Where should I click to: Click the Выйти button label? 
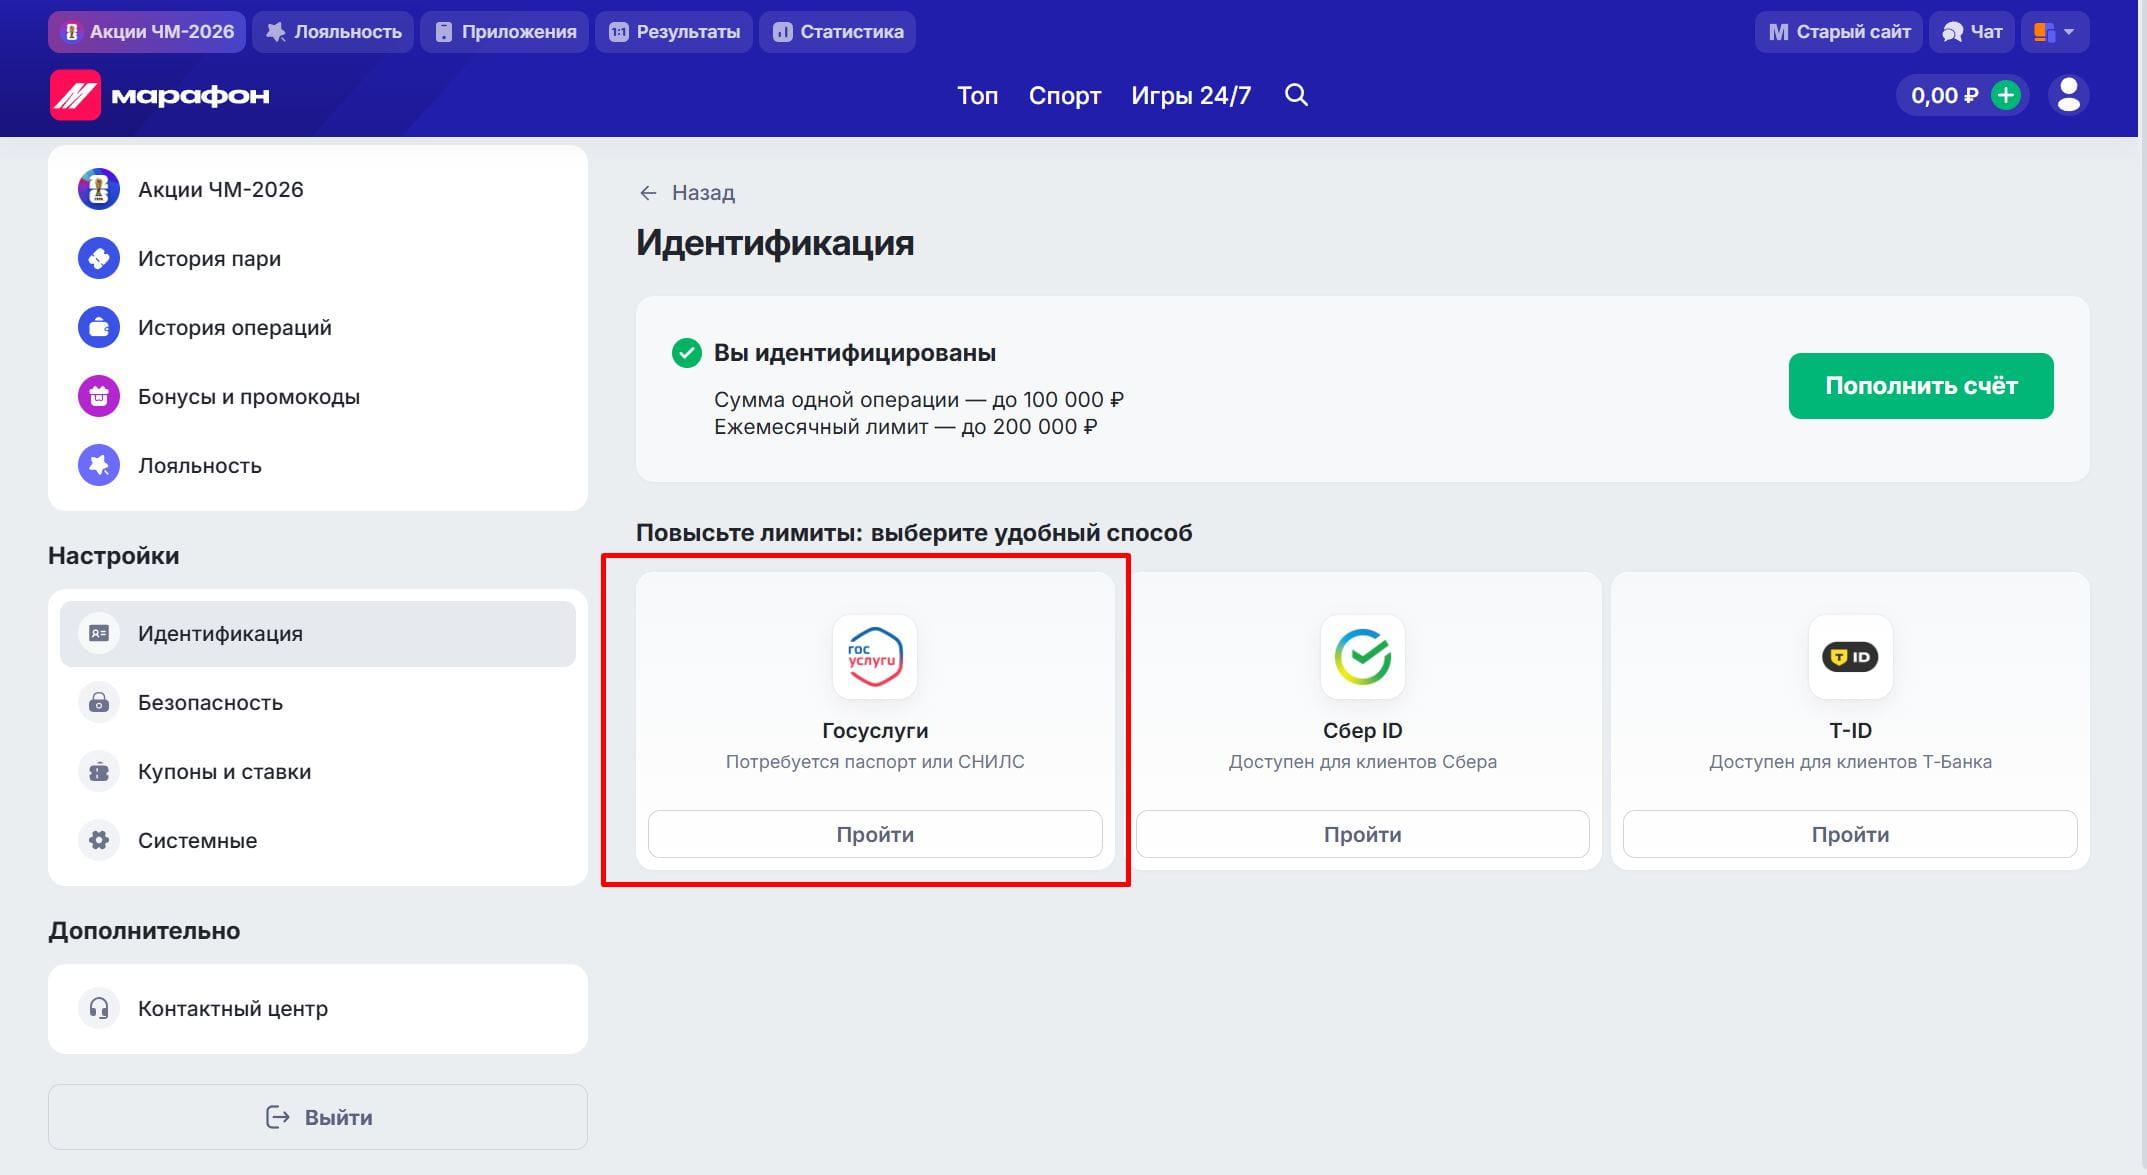pos(339,1118)
